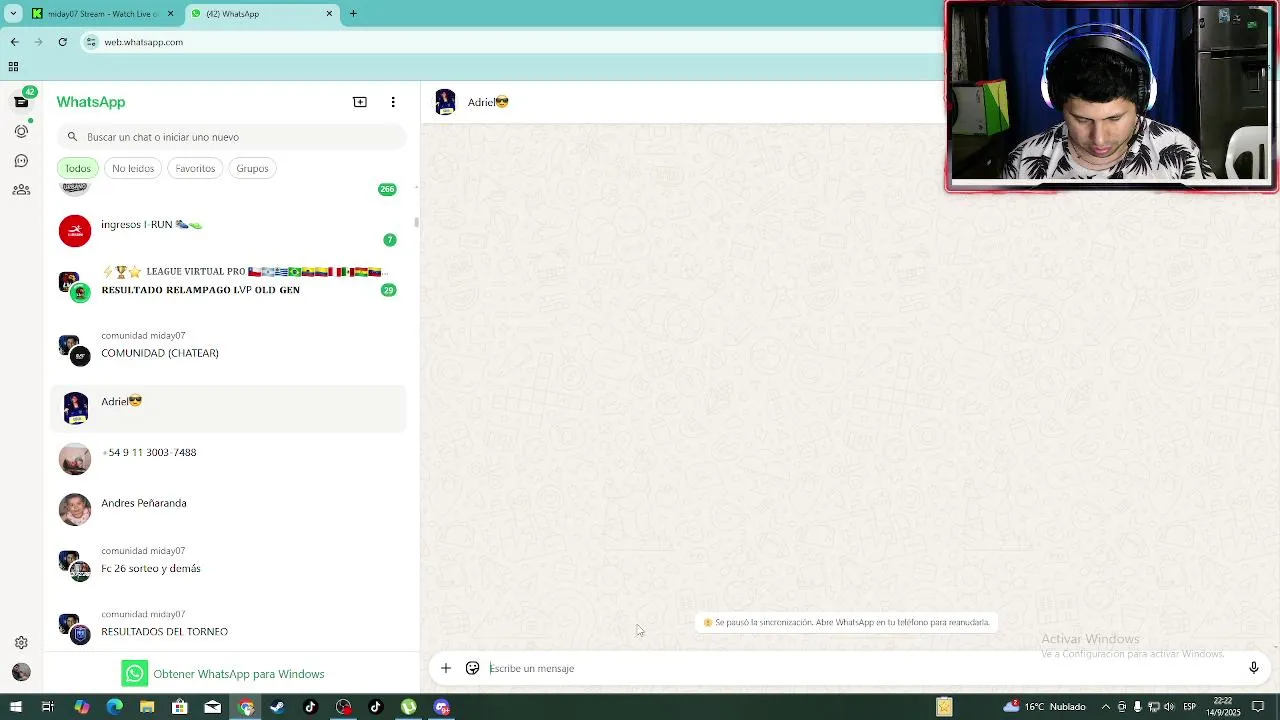The height and width of the screenshot is (720, 1280).
Task: Open a new browser tab
Action: coord(353,14)
